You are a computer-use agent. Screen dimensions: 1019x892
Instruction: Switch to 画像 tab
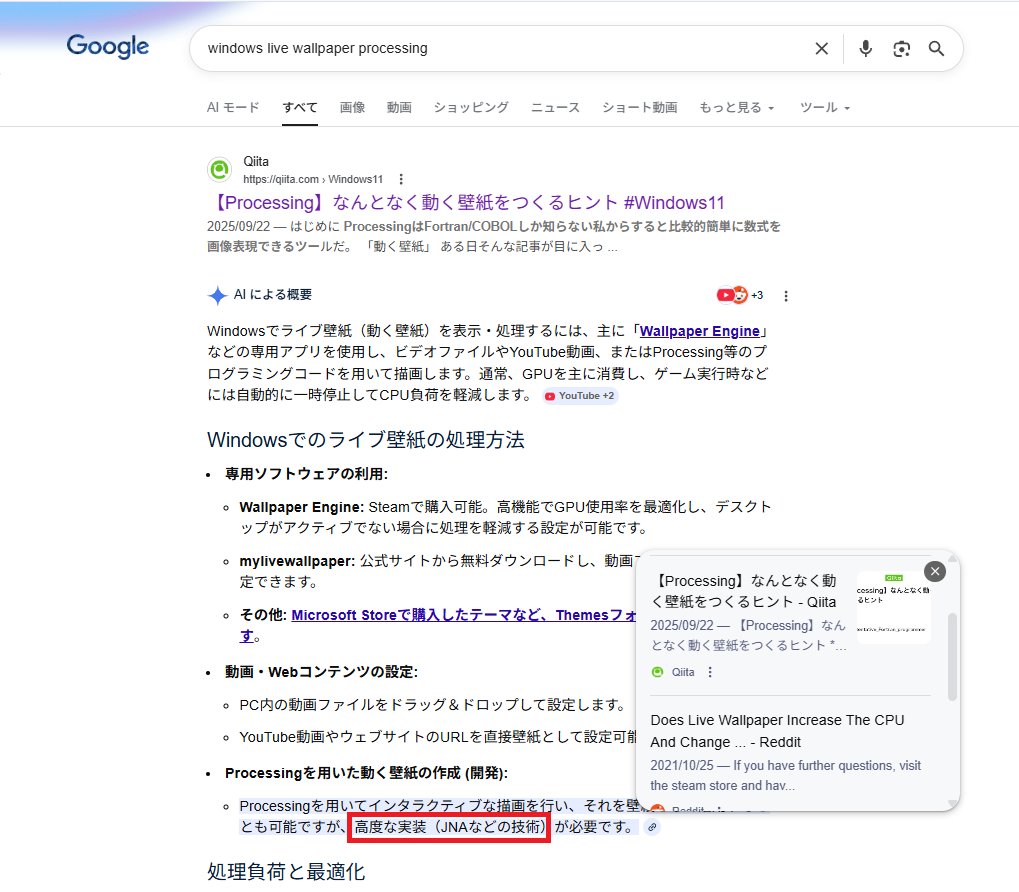click(352, 107)
